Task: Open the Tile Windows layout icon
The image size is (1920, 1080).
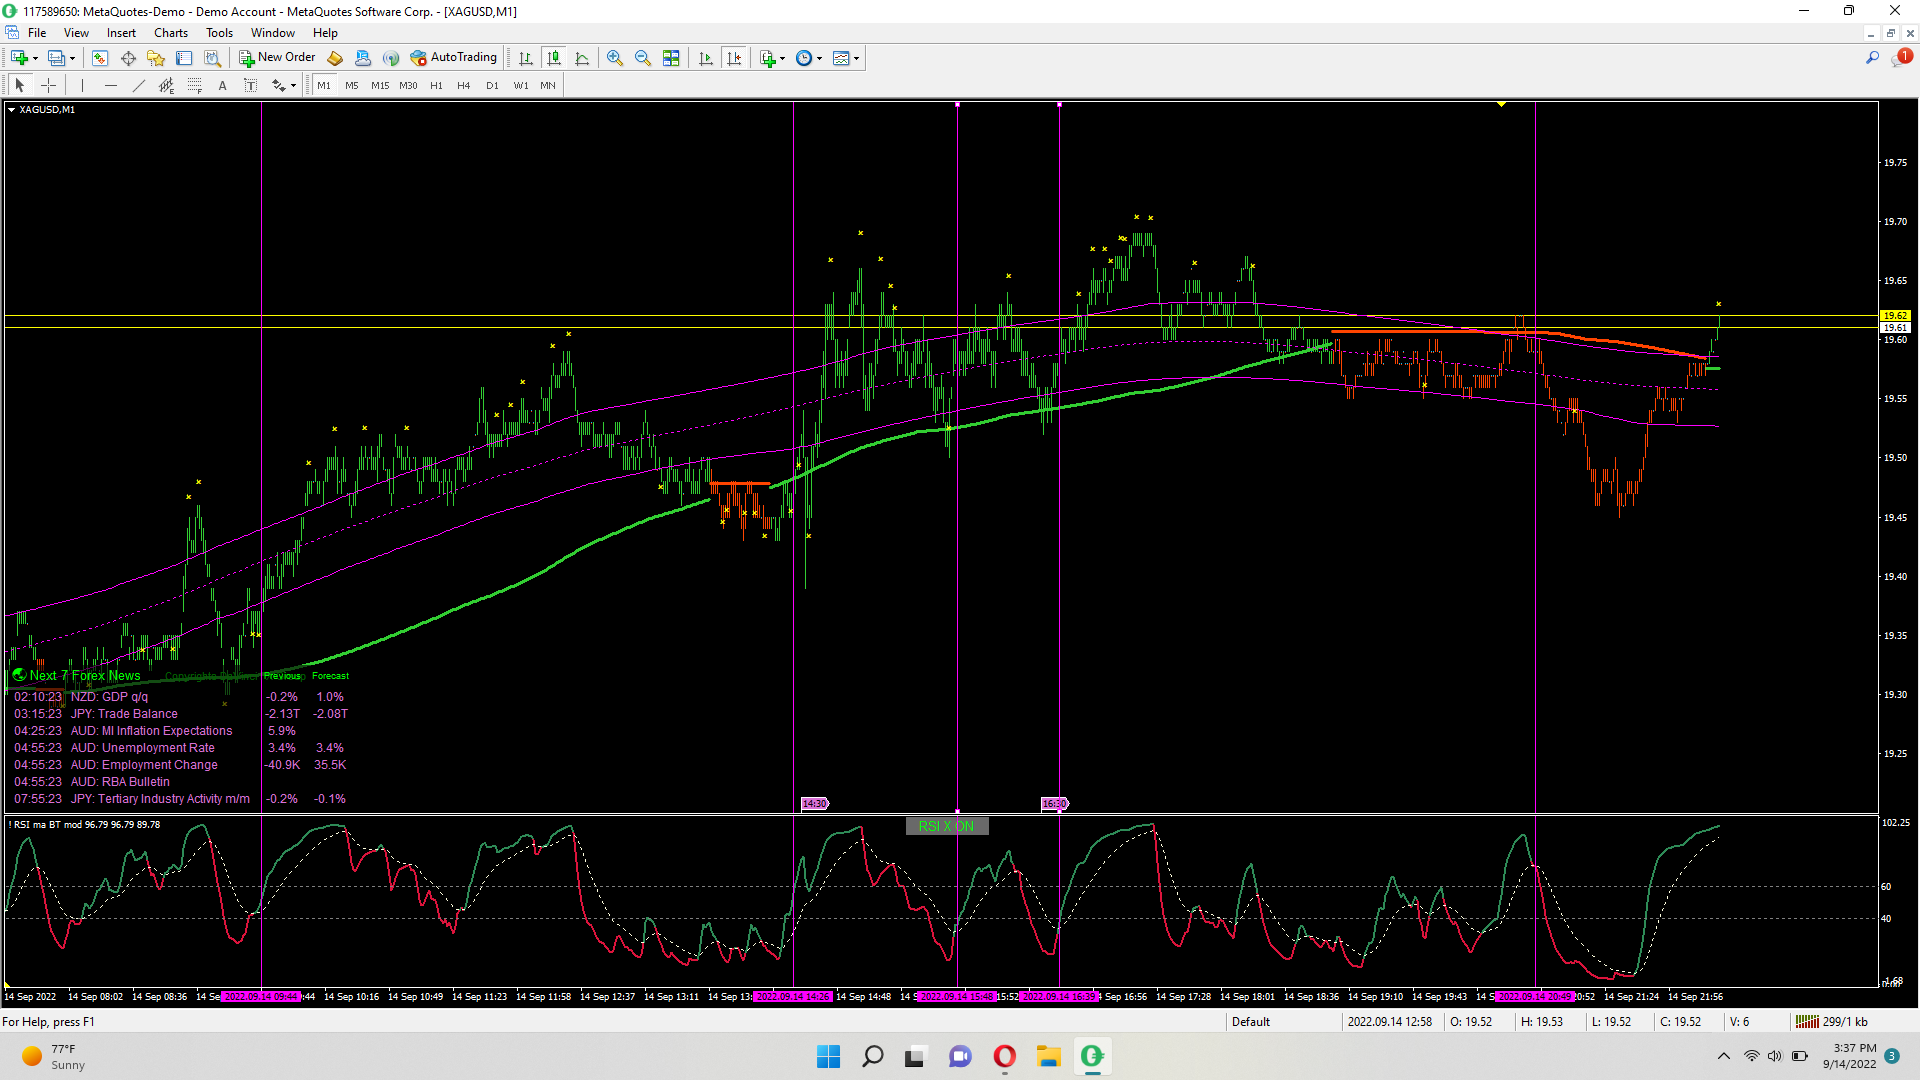Action: click(x=671, y=58)
